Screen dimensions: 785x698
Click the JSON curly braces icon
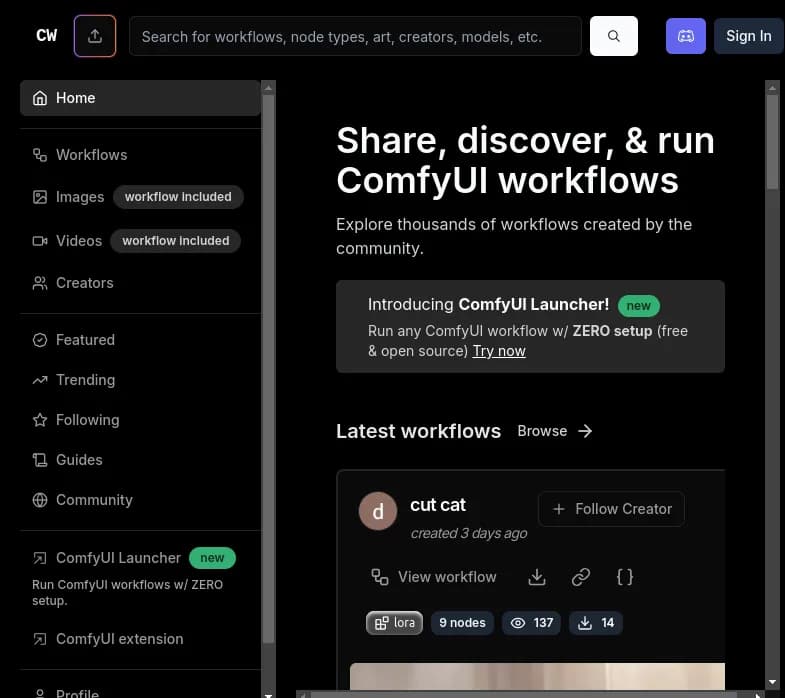(625, 577)
